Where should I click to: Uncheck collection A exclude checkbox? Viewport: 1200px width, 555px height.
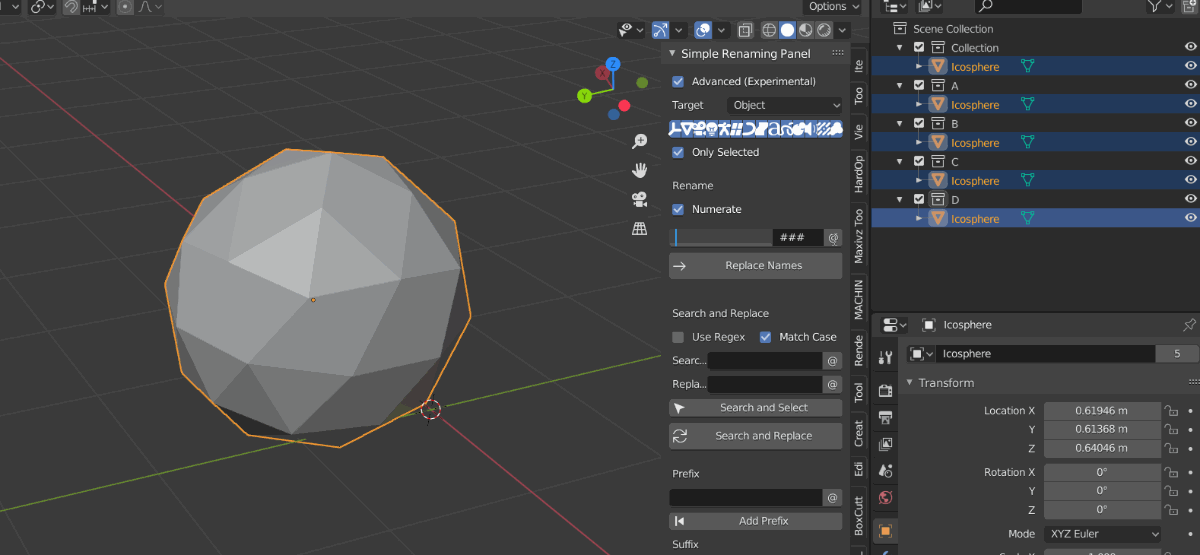919,85
